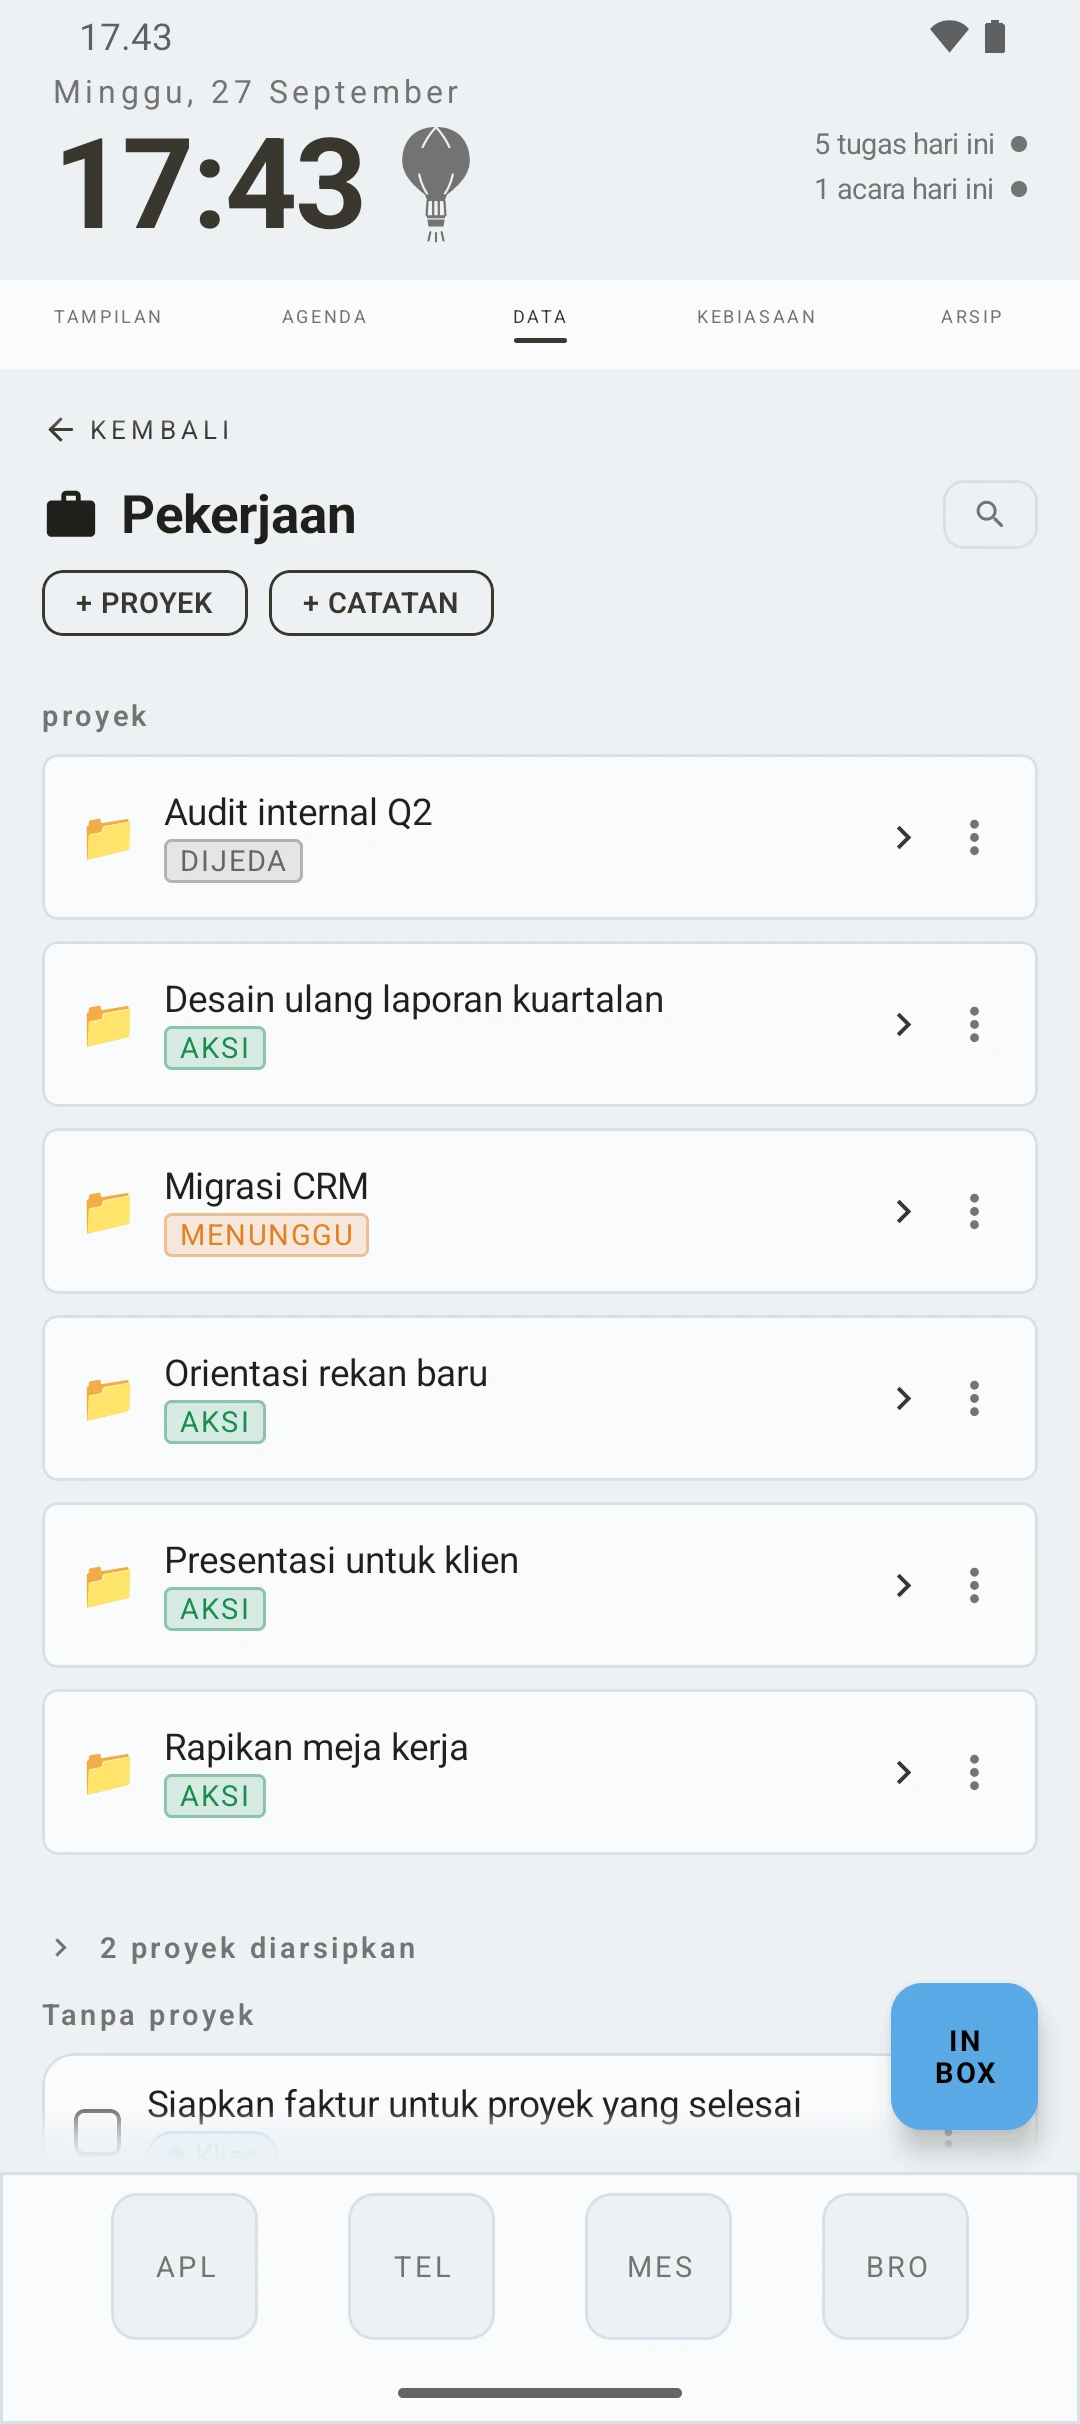Viewport: 1080px width, 2424px height.
Task: Add a note with + CATATAN
Action: coord(381,603)
